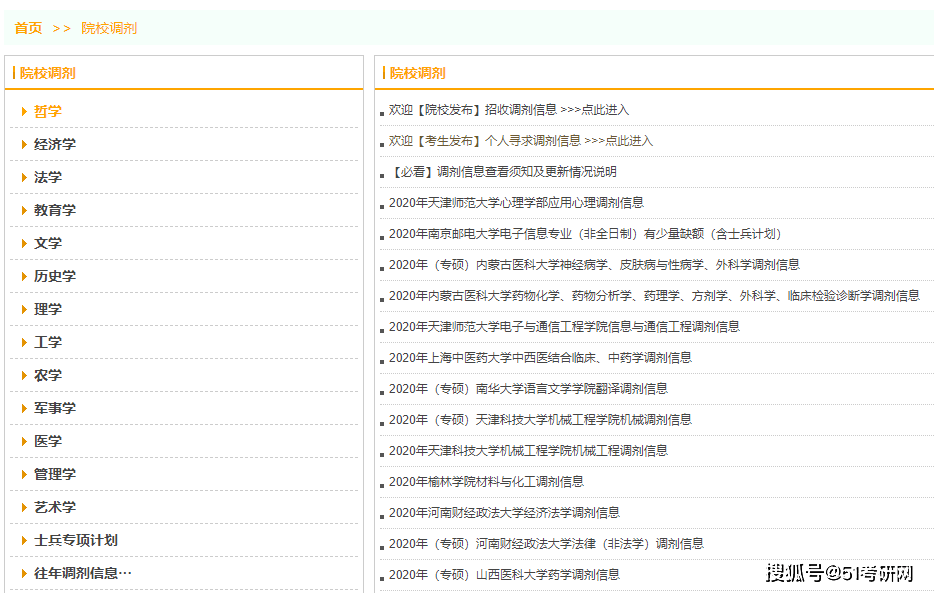Click the triangle icon next to 管理学

[x=24, y=474]
